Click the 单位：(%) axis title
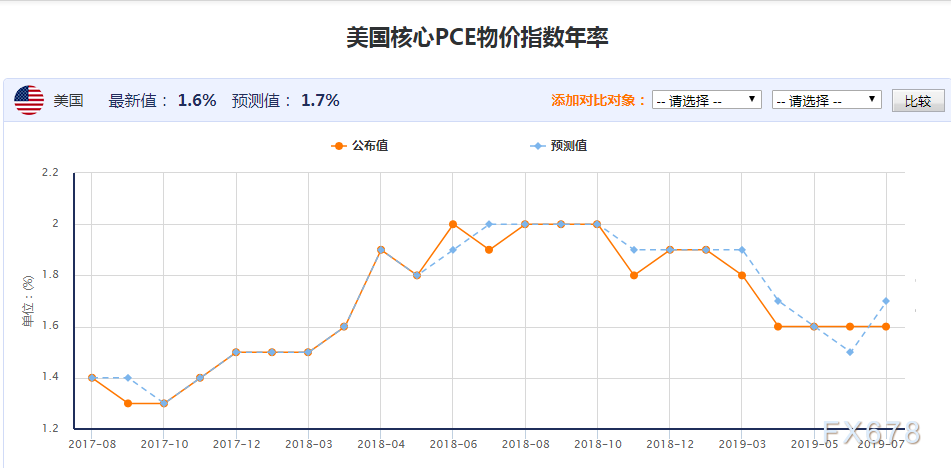The width and height of the screenshot is (951, 468). coord(29,301)
